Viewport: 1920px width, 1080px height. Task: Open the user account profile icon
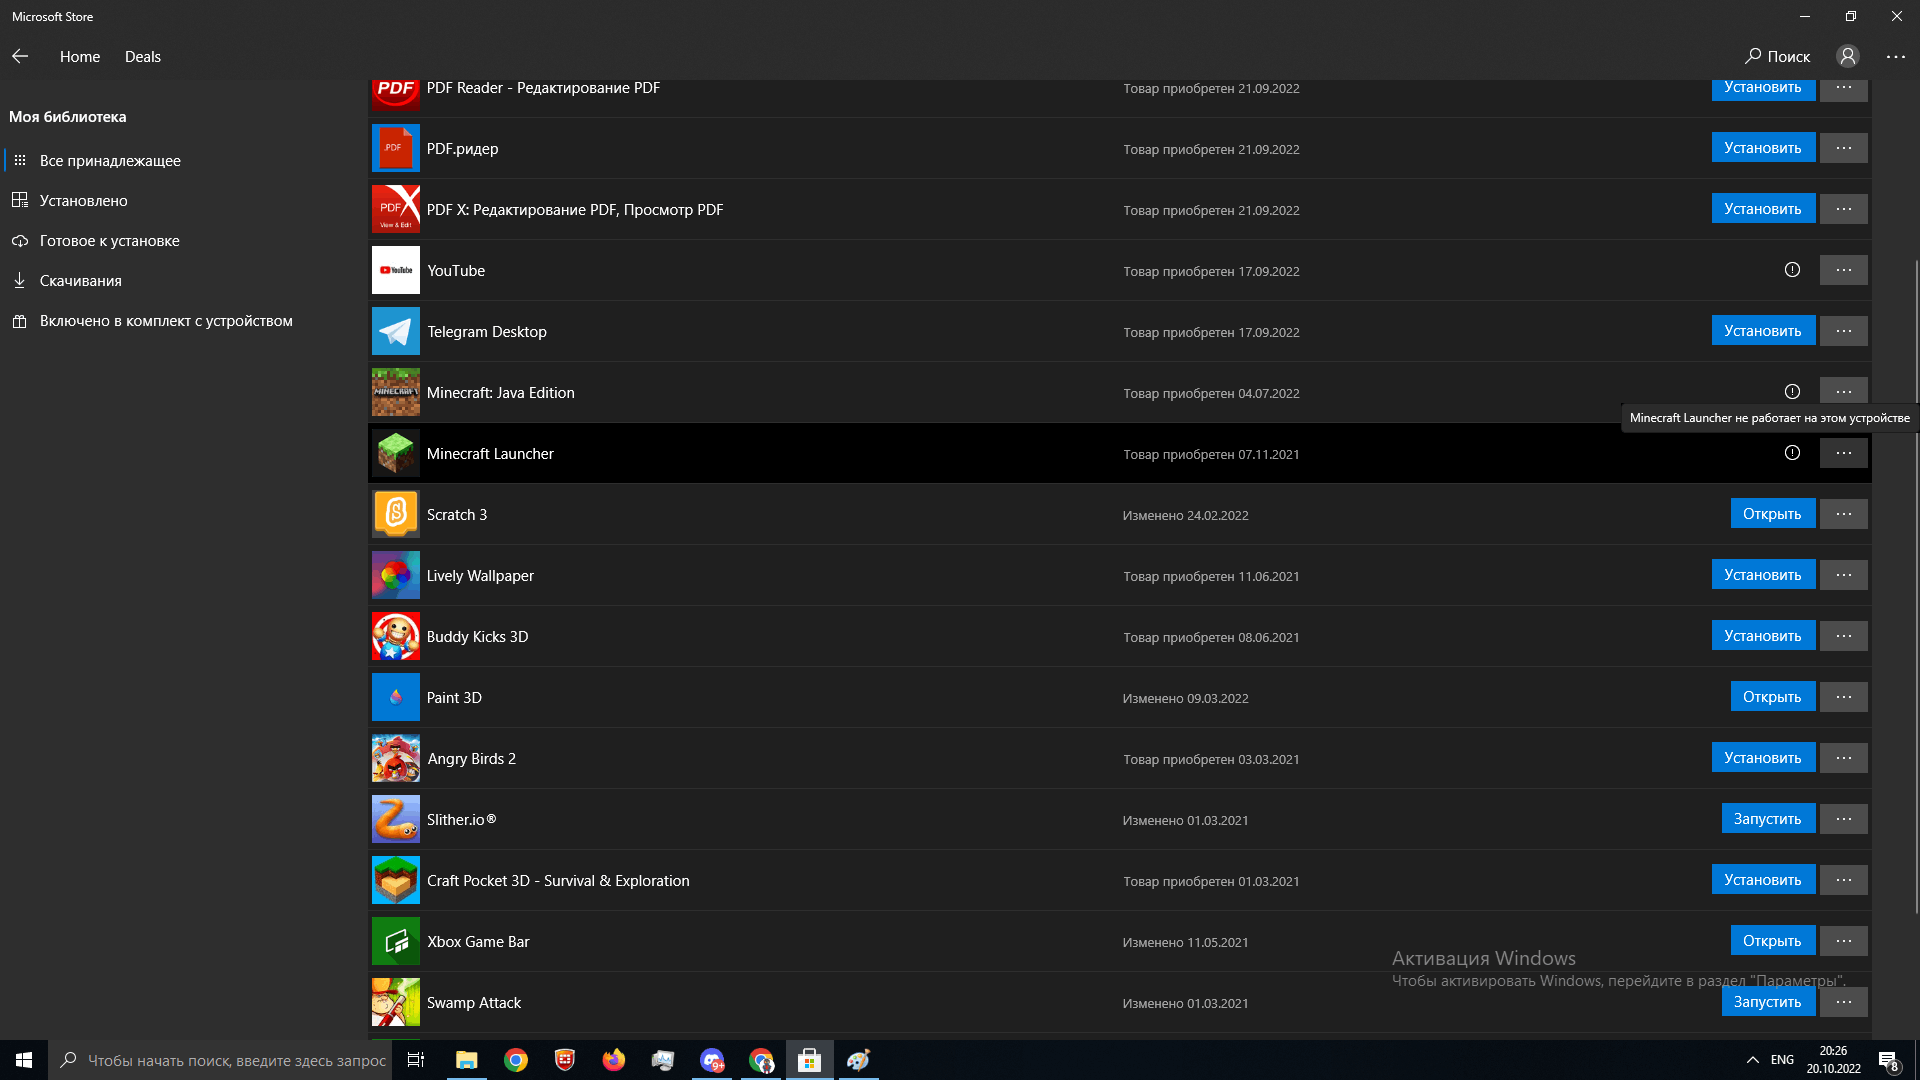click(x=1848, y=57)
